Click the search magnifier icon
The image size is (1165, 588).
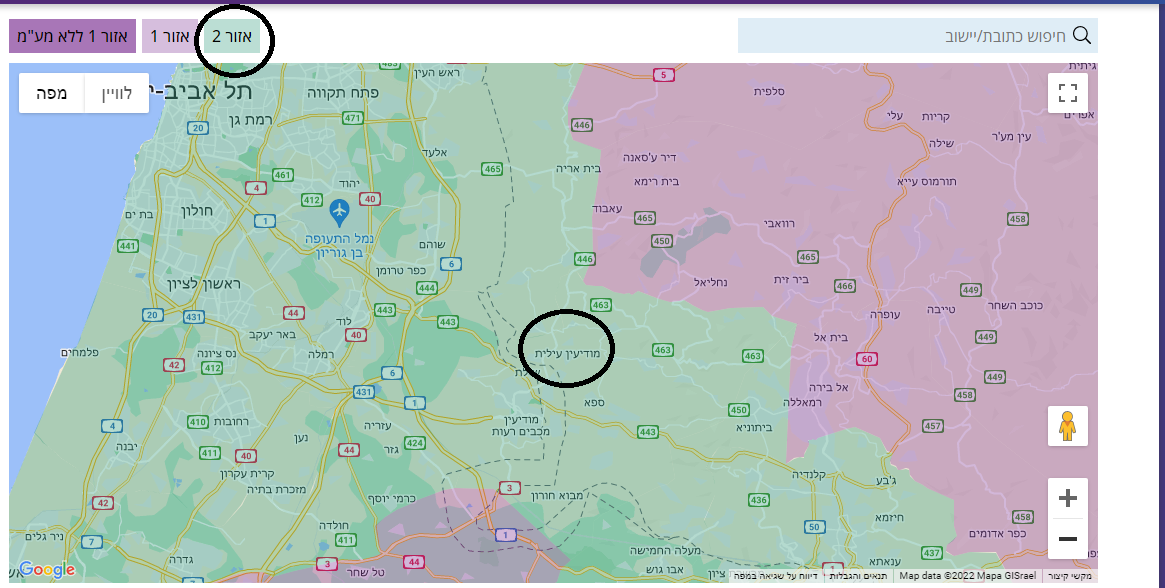[1082, 35]
